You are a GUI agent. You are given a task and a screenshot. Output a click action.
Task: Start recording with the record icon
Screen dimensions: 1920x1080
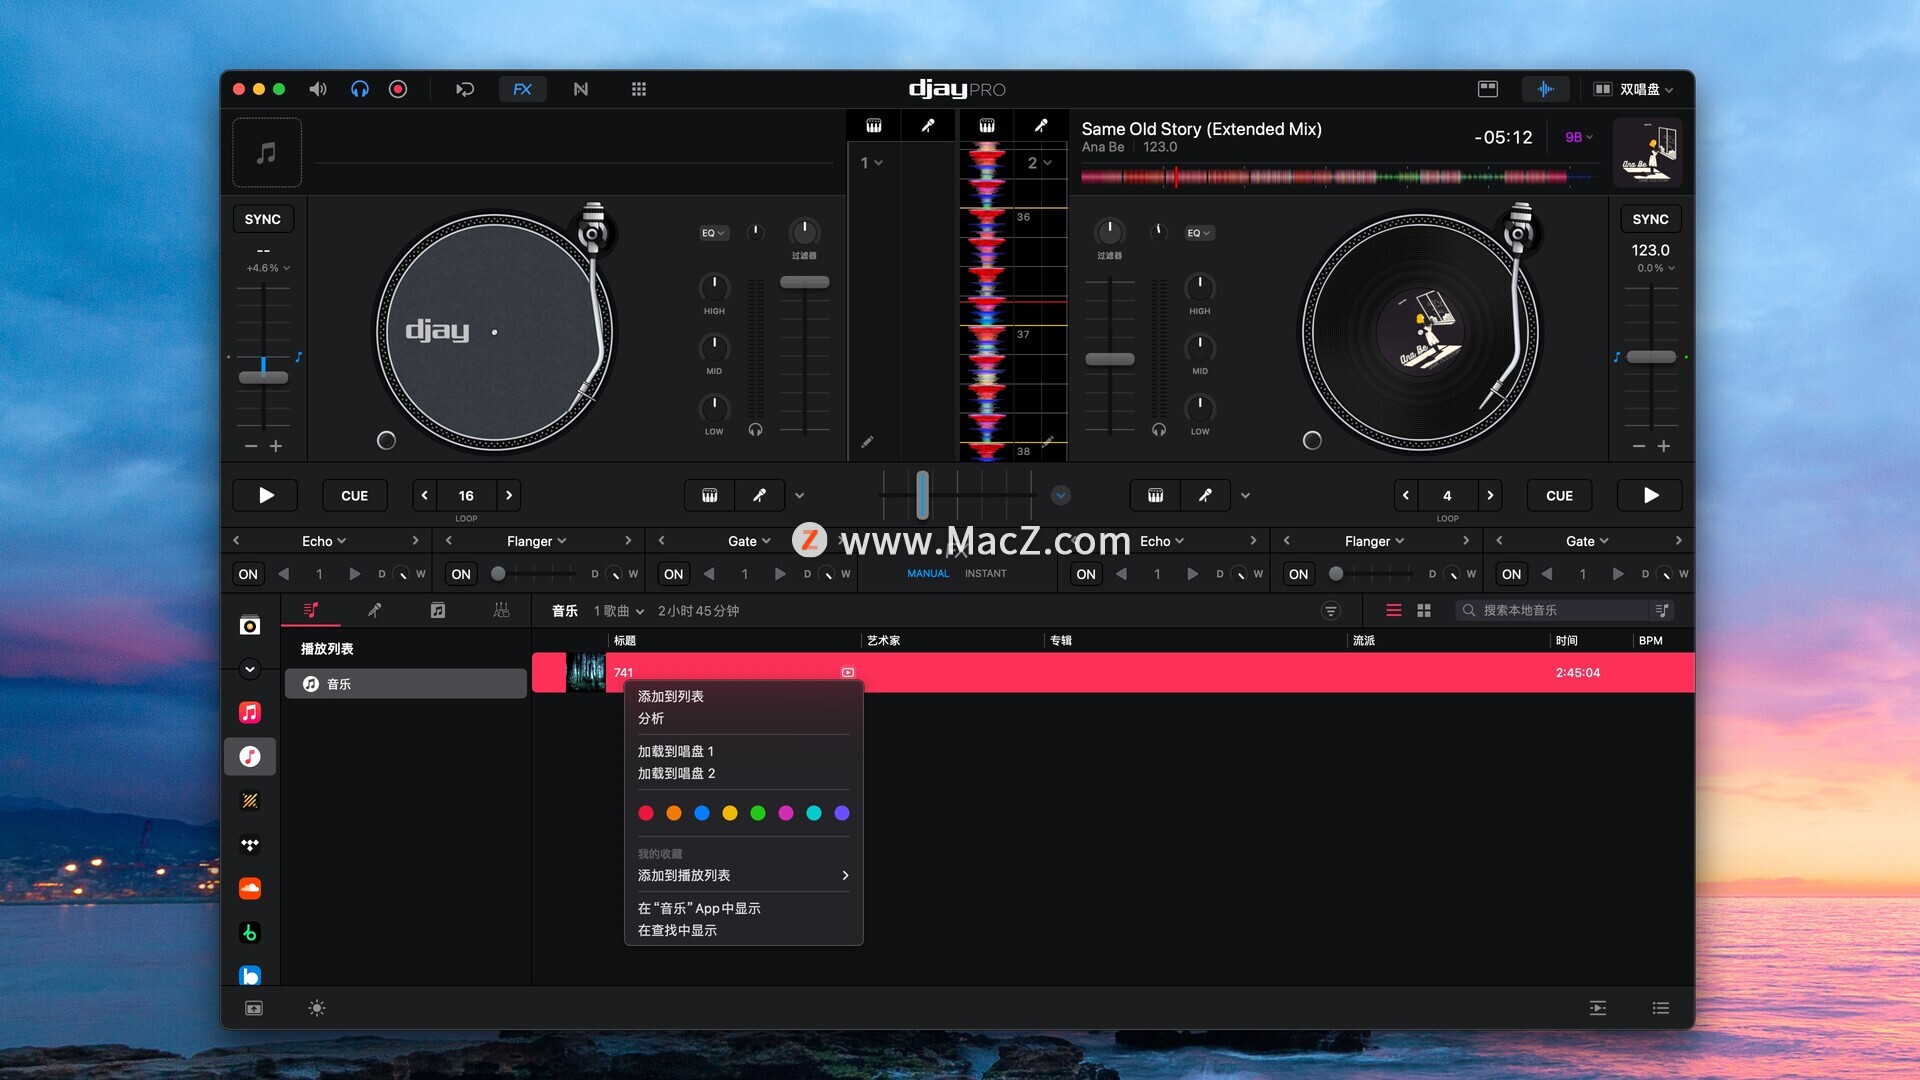tap(398, 89)
